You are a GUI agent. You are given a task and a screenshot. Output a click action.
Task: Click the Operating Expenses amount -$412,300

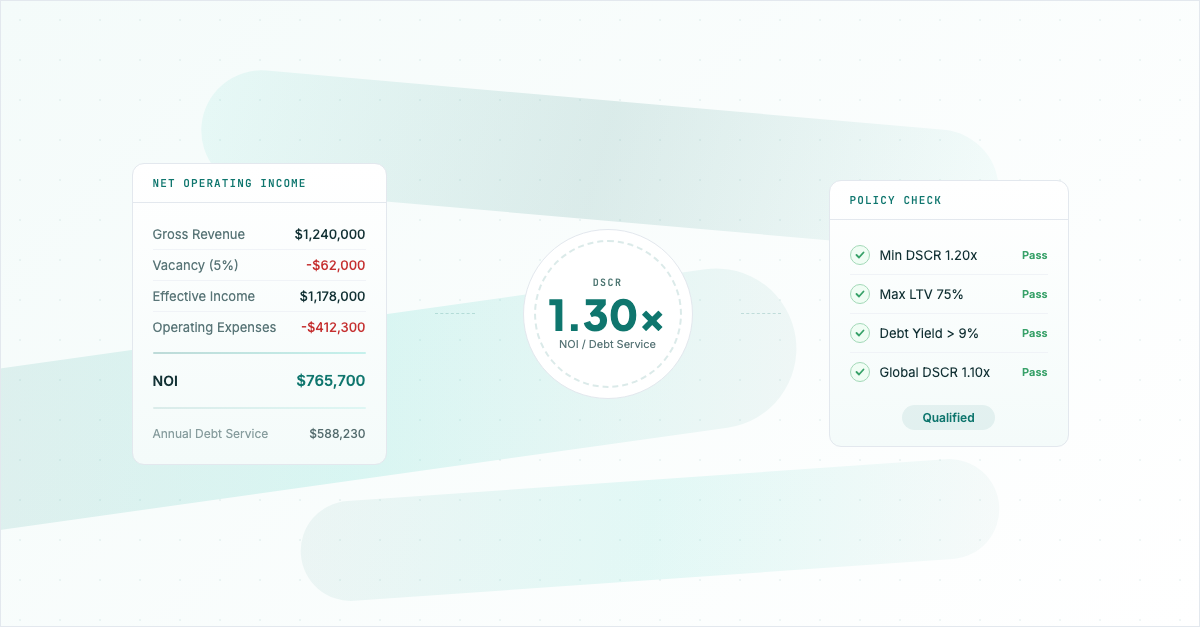[333, 328]
